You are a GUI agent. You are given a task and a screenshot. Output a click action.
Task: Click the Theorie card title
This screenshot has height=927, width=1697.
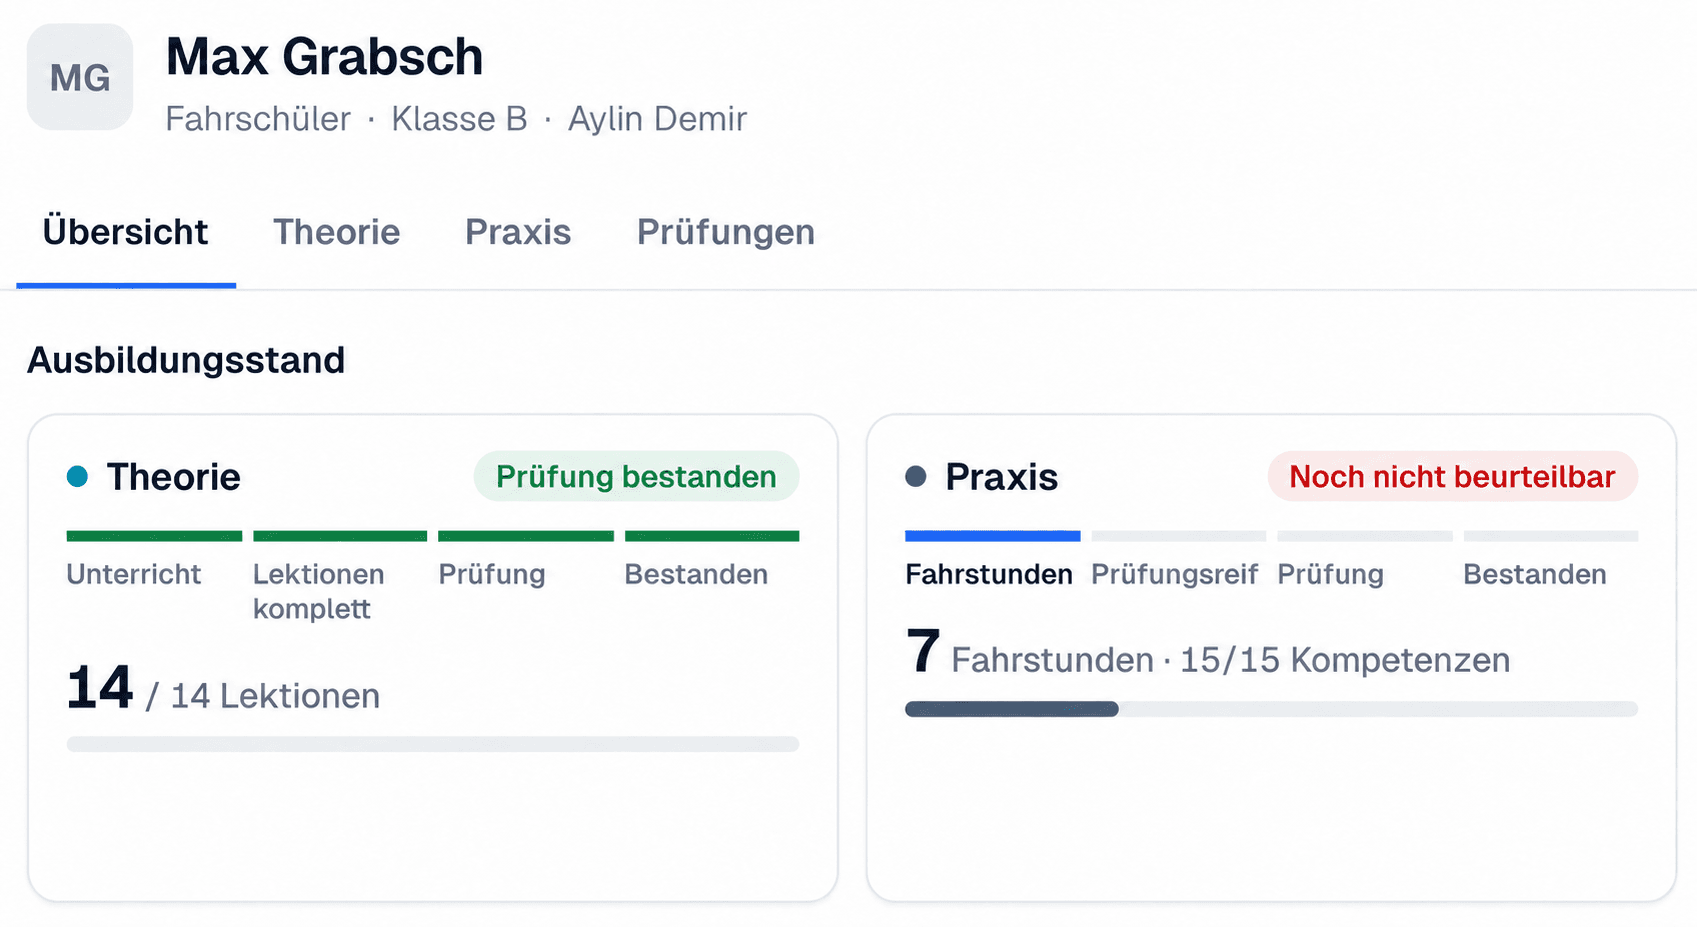coord(173,477)
